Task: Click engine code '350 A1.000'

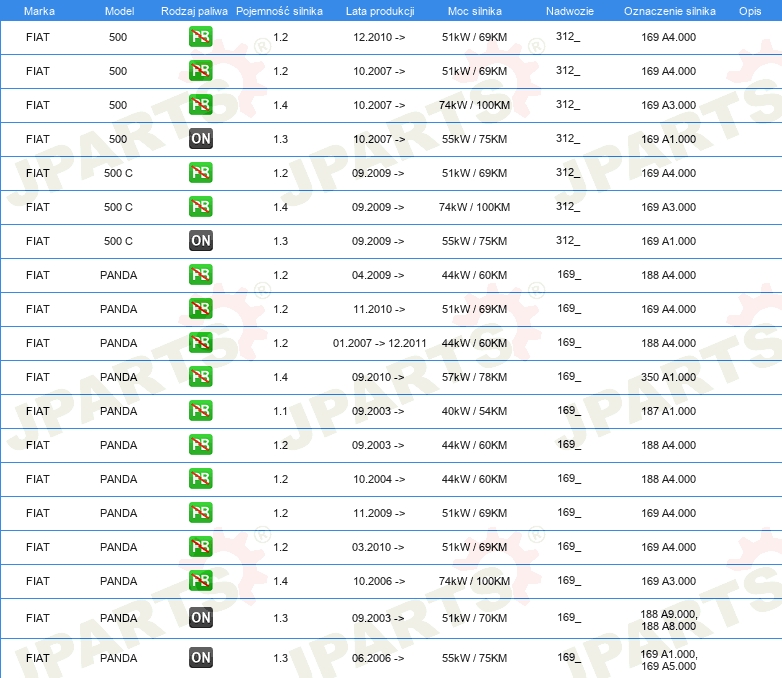Action: 668,377
